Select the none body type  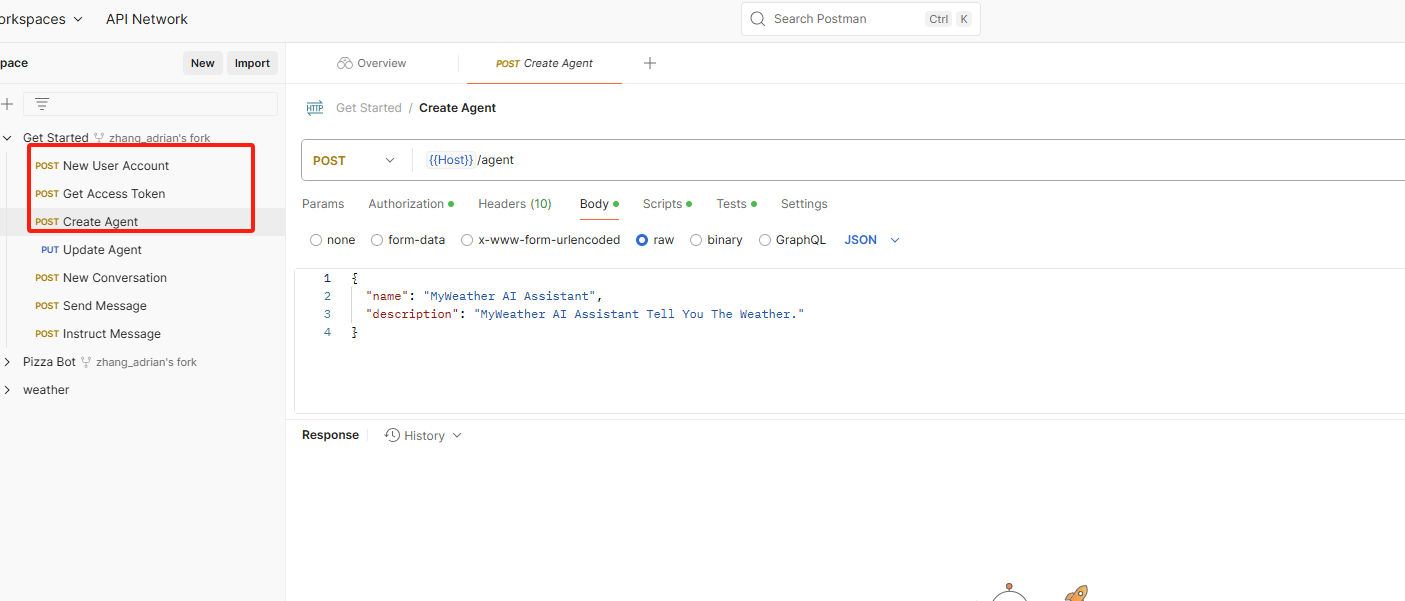point(316,240)
